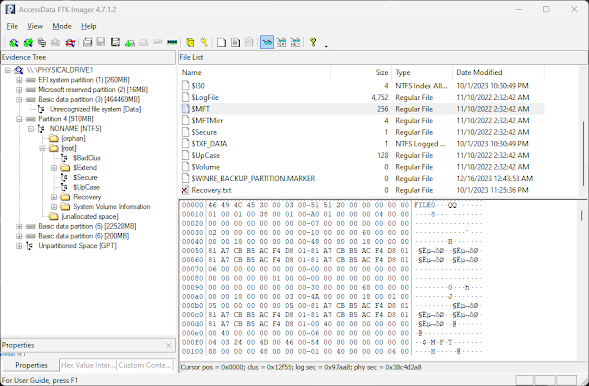
Task: Expand Basic data partition (6) [200MB]
Action: click(19, 236)
